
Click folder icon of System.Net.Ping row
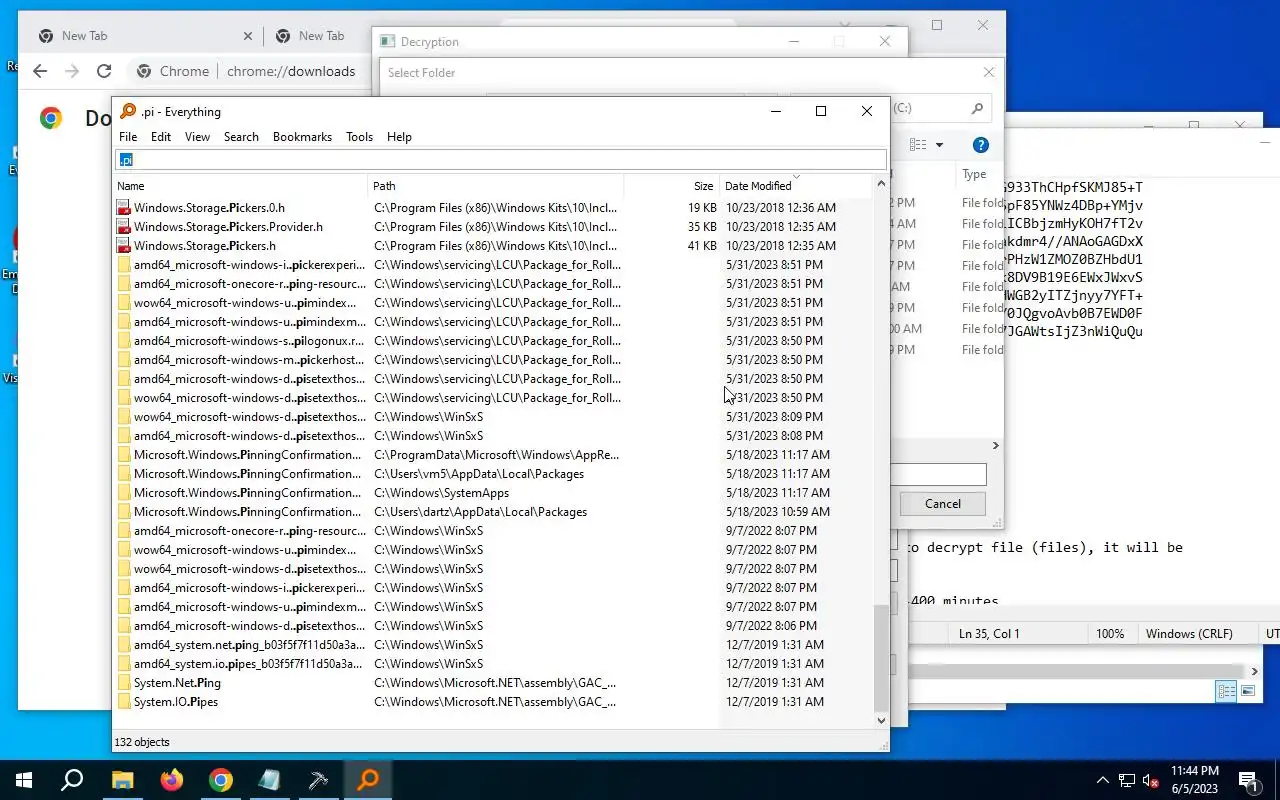(x=124, y=683)
